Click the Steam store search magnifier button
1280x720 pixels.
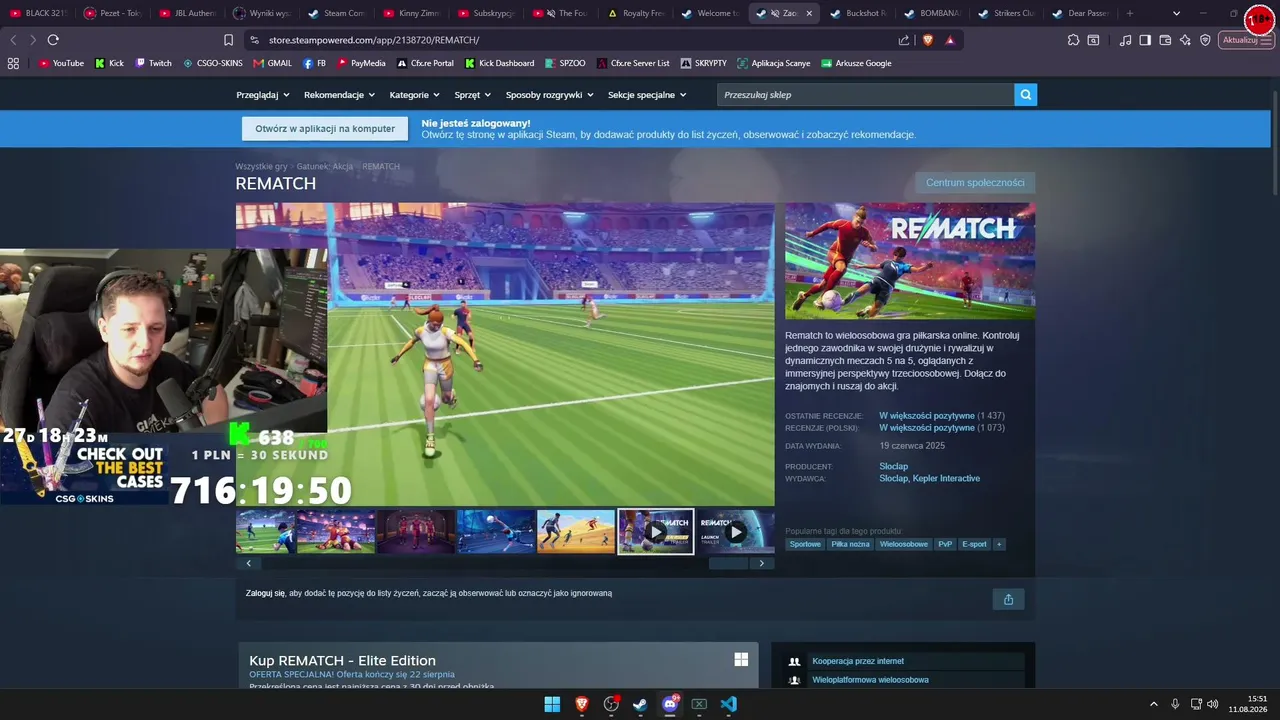(1025, 95)
